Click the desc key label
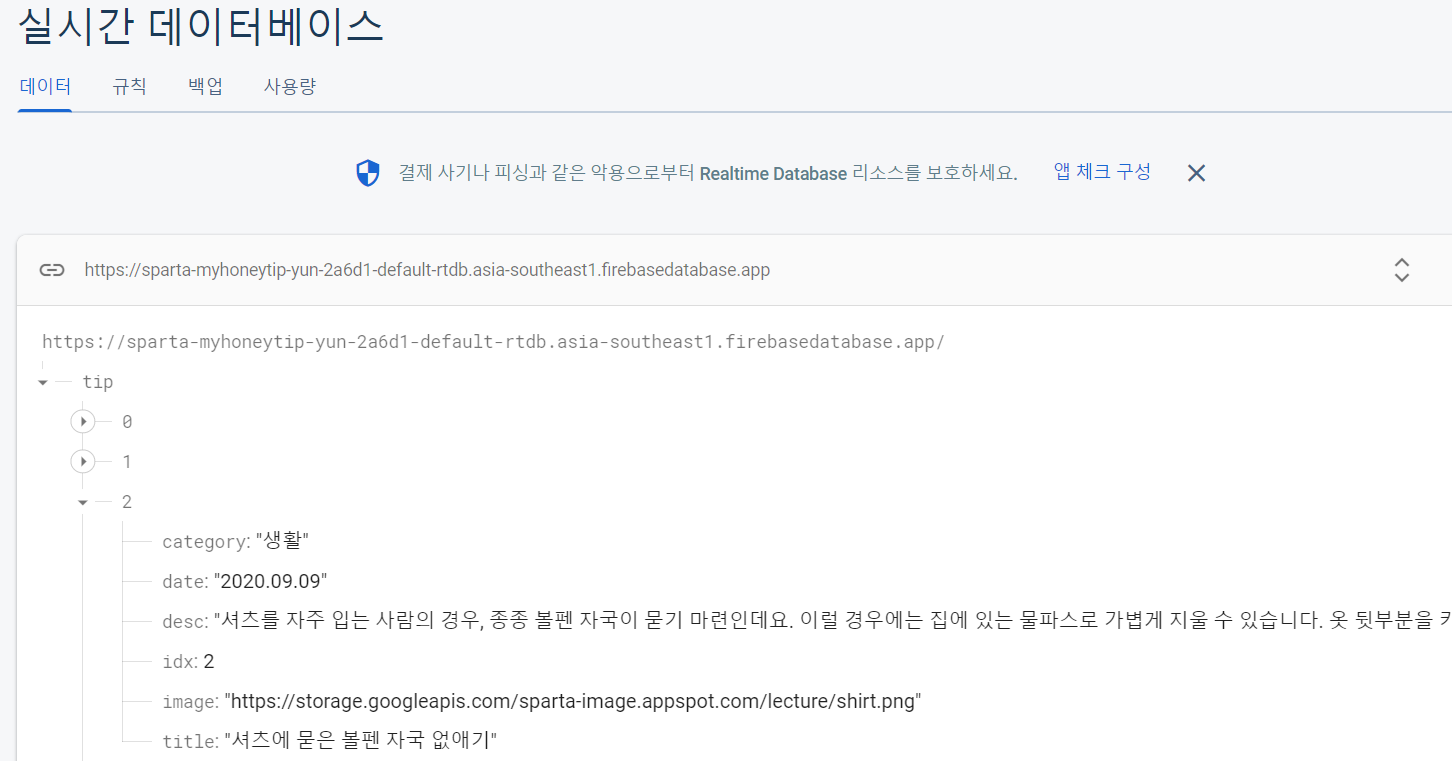Screen dimensions: 1452x761 pos(183,622)
